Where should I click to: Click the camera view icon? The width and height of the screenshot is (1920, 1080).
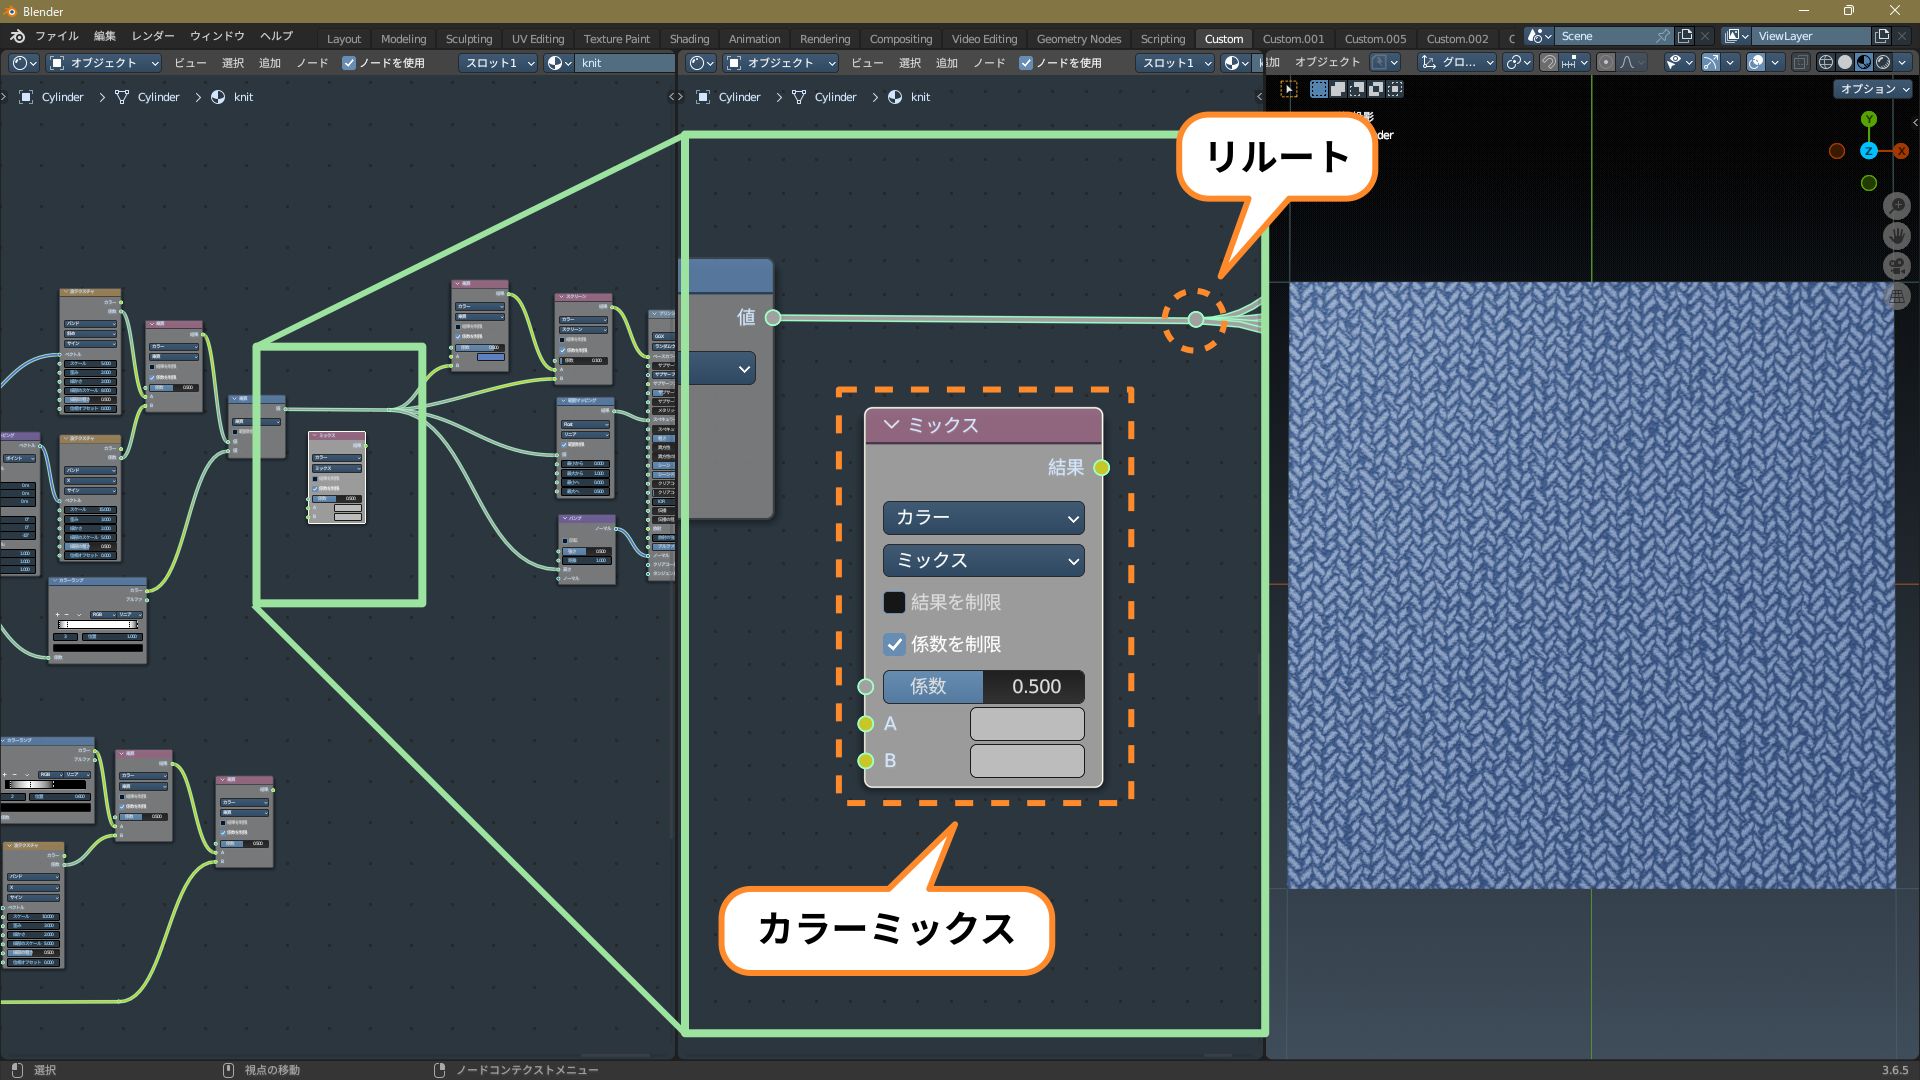(x=1896, y=266)
